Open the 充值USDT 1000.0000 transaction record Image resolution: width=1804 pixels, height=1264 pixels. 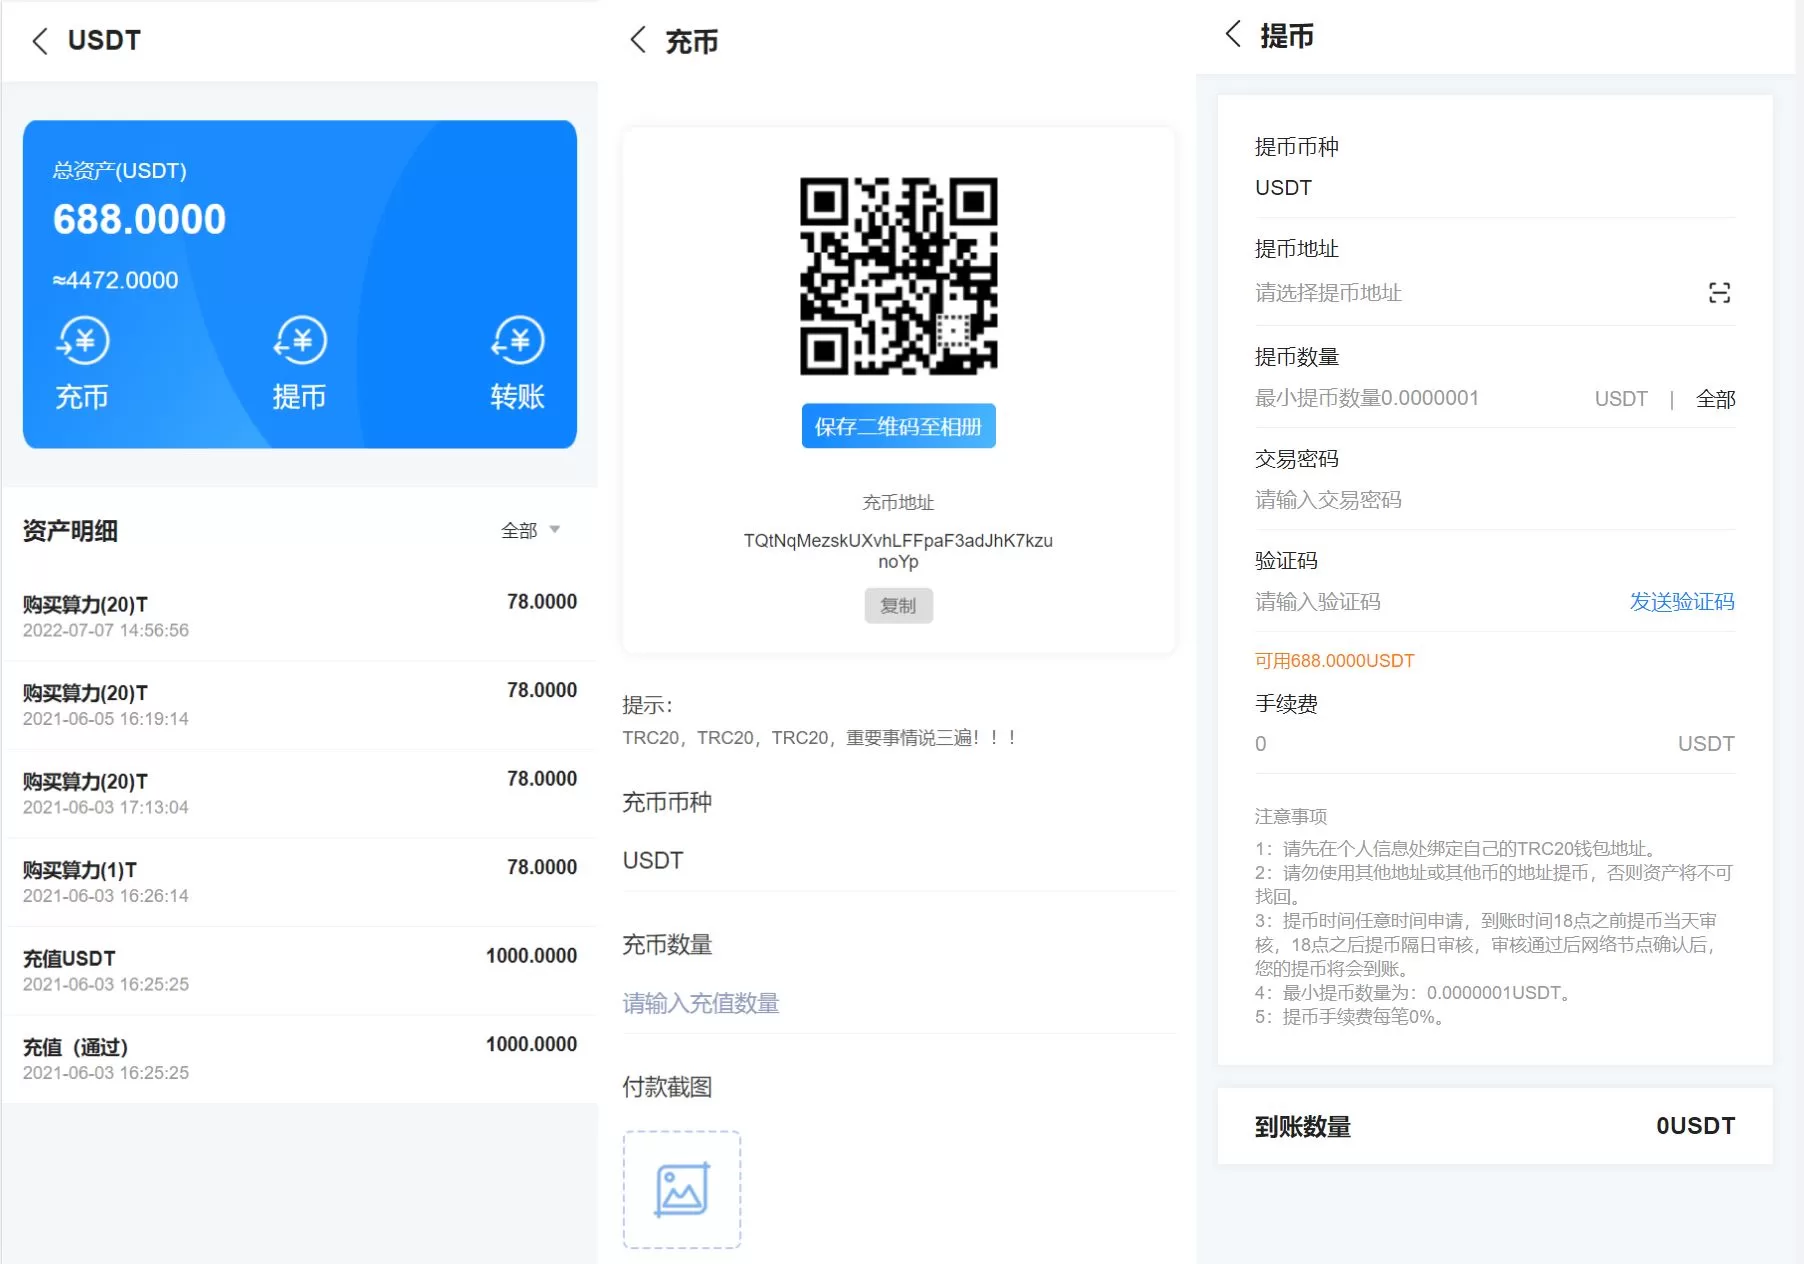click(299, 970)
